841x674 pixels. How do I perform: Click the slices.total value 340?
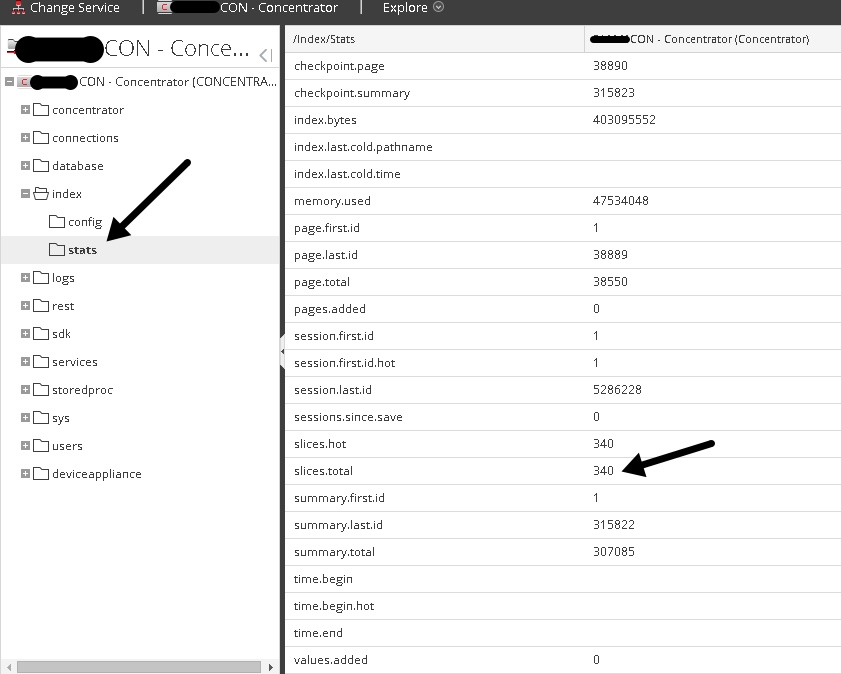point(603,470)
